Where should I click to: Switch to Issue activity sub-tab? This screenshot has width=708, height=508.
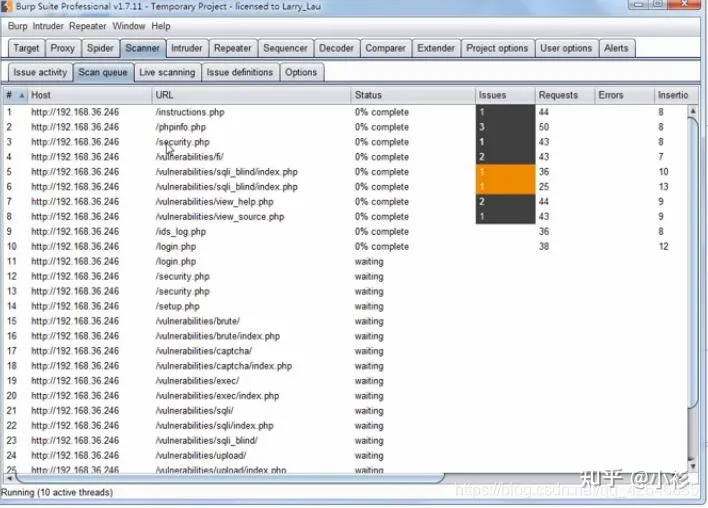(x=40, y=72)
